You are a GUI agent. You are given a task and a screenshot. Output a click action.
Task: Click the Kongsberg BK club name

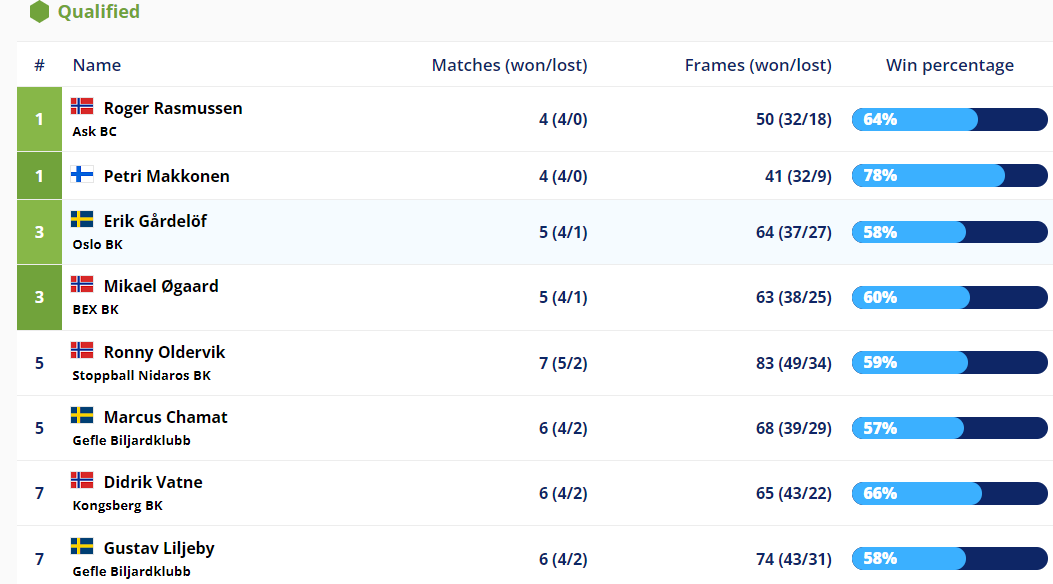pyautogui.click(x=118, y=505)
